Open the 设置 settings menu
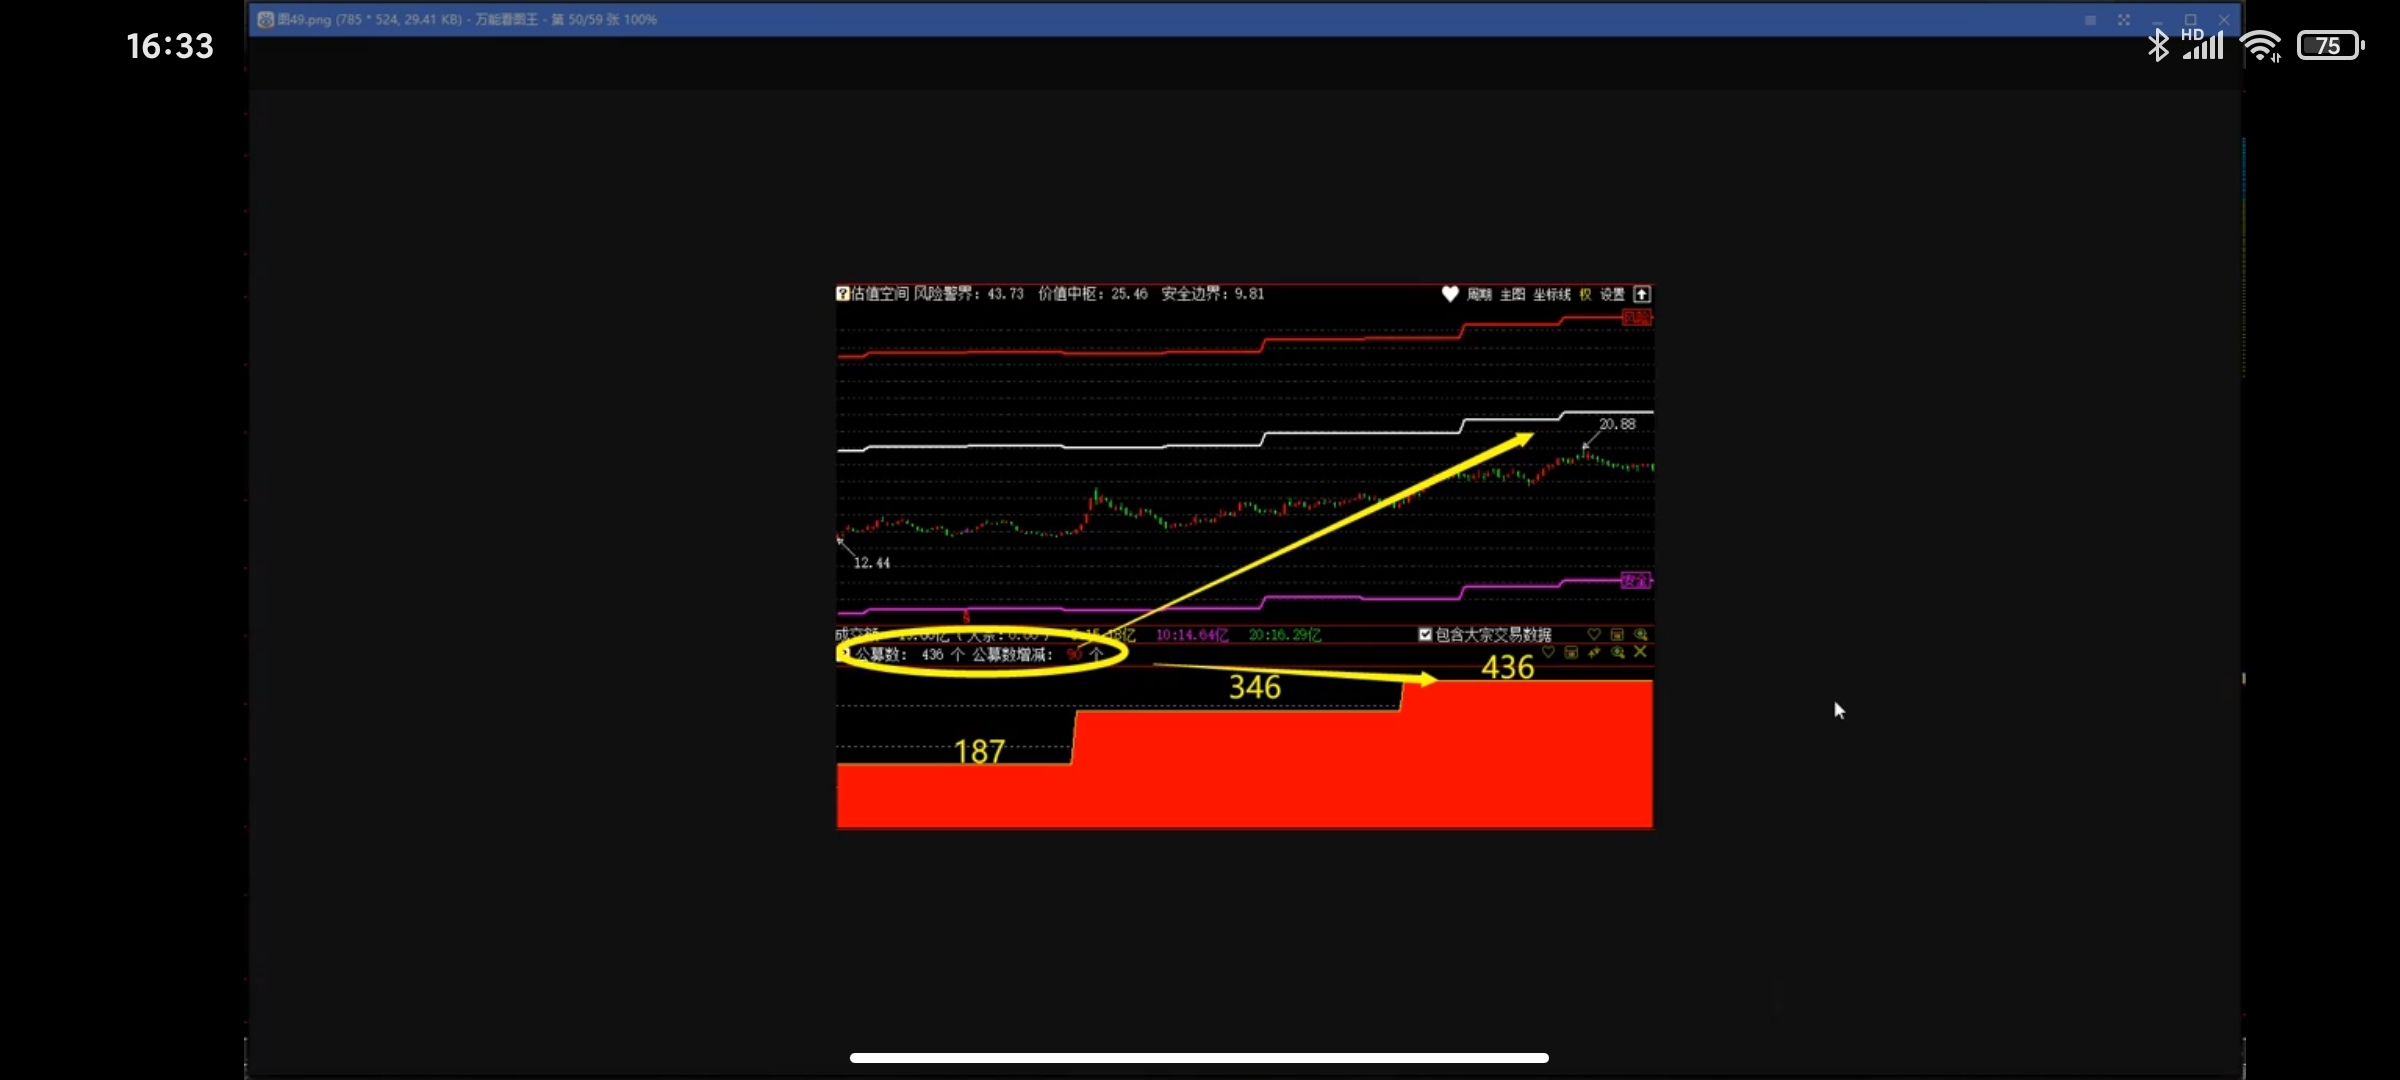Screen dimensions: 2400x1080 [x=1612, y=294]
